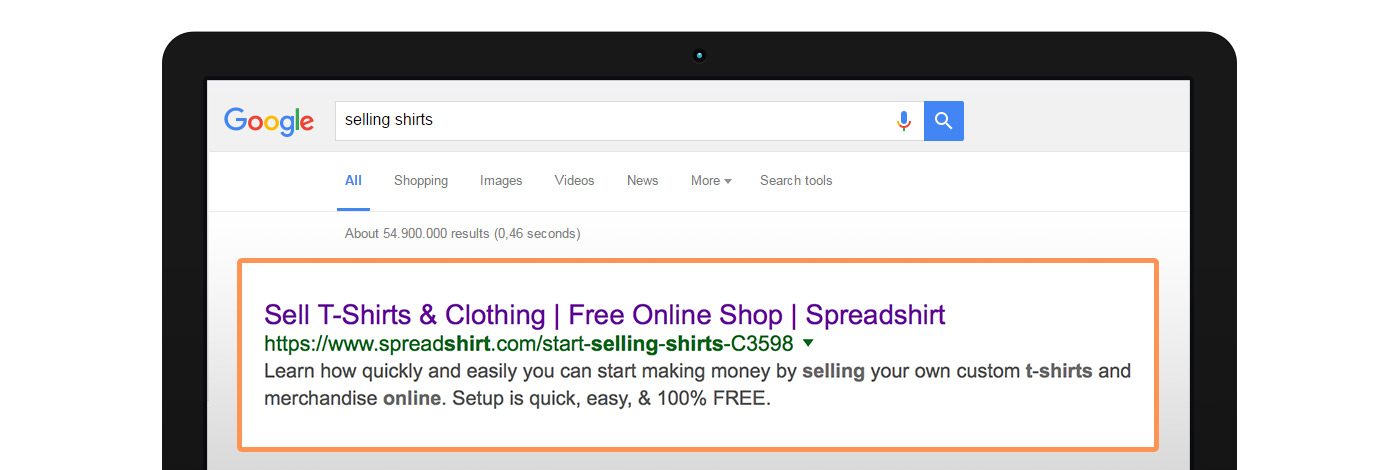1400x470 pixels.
Task: Click the 'About 54.900.000 results' text
Action: pos(462,234)
